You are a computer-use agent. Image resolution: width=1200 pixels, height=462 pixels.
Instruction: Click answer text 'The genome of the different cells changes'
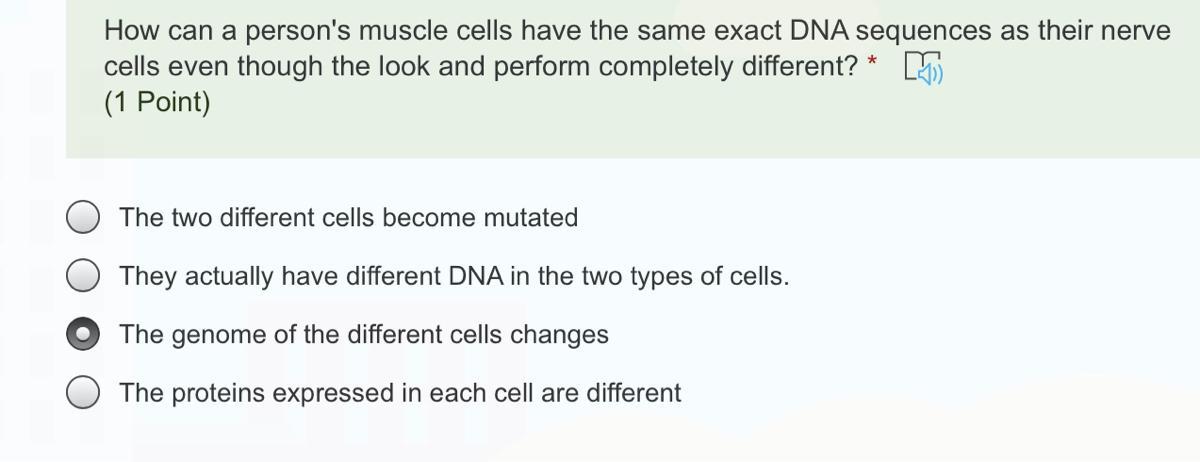(x=364, y=335)
